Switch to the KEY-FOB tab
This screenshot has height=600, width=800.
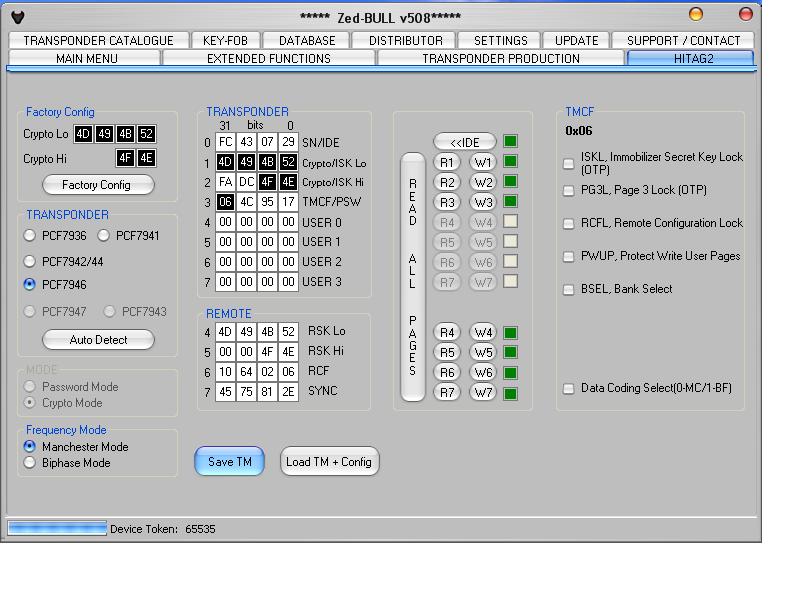(225, 40)
